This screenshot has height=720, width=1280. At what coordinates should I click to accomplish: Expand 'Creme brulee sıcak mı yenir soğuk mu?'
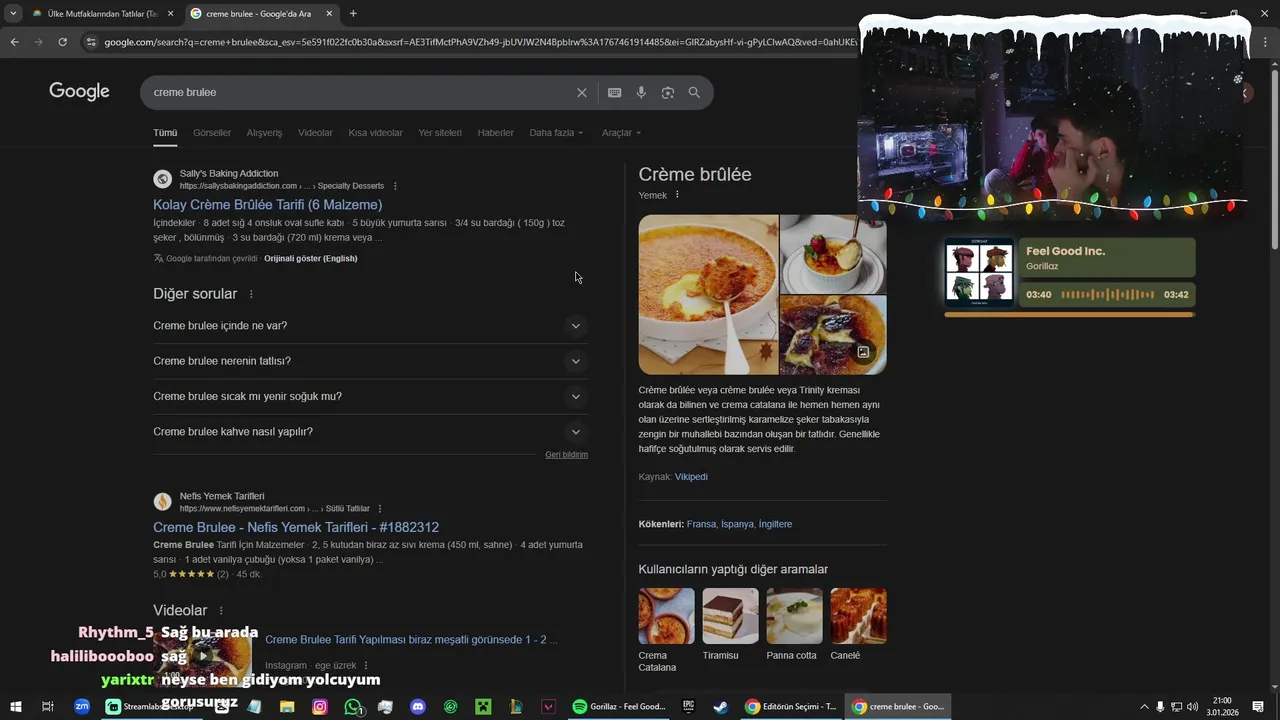pos(370,396)
